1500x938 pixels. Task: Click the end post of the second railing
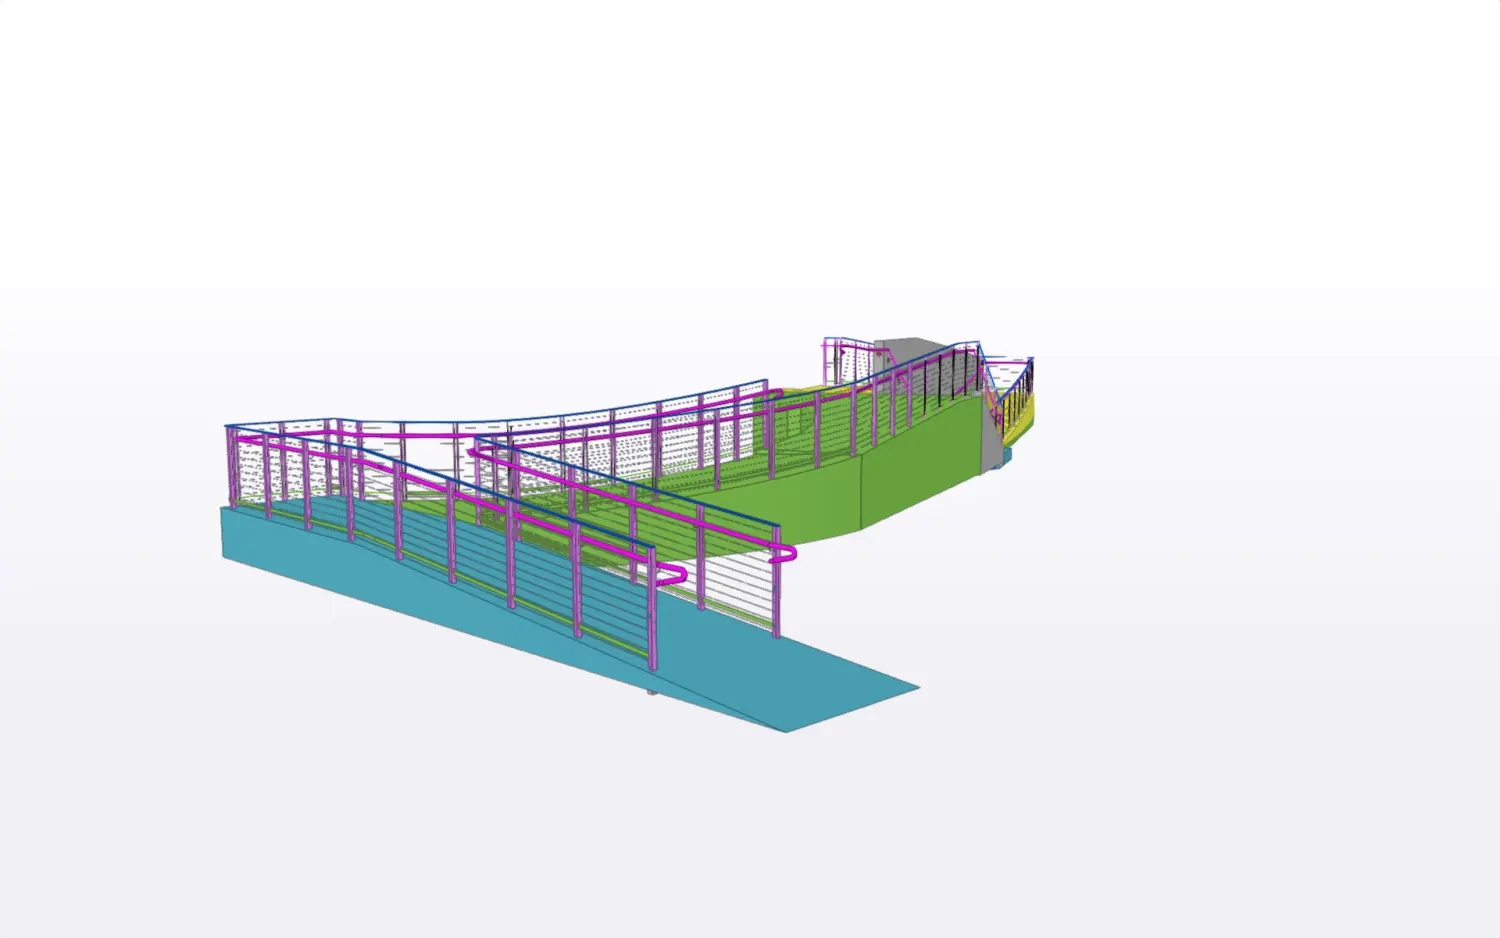pos(777,580)
